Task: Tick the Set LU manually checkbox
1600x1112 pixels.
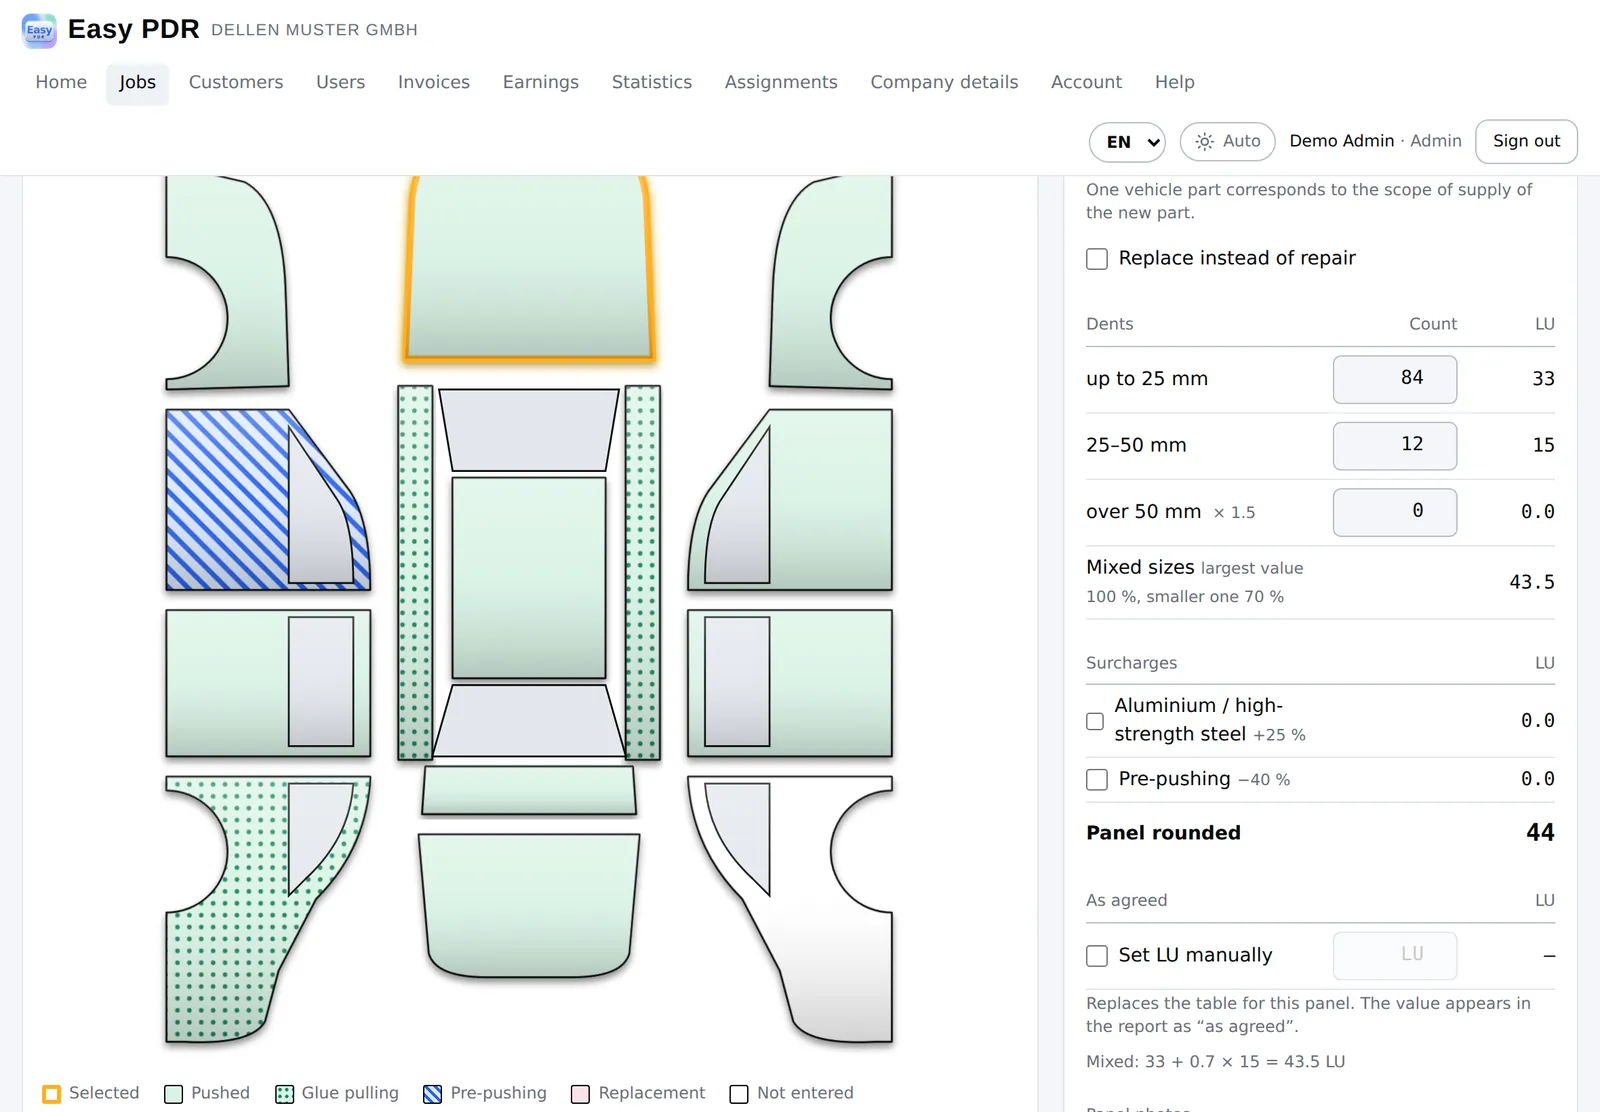Action: tap(1097, 956)
